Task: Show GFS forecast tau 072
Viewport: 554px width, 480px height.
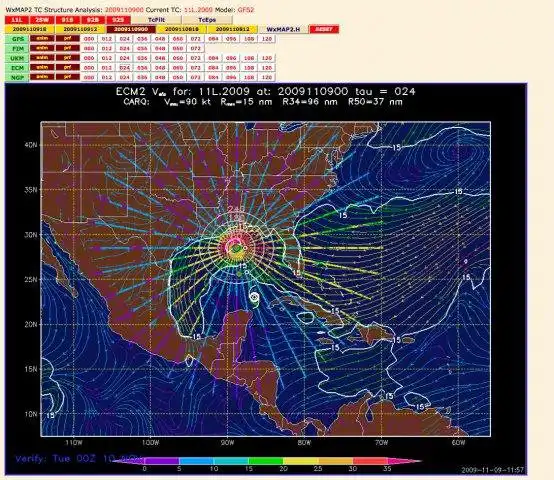Action: [195, 39]
